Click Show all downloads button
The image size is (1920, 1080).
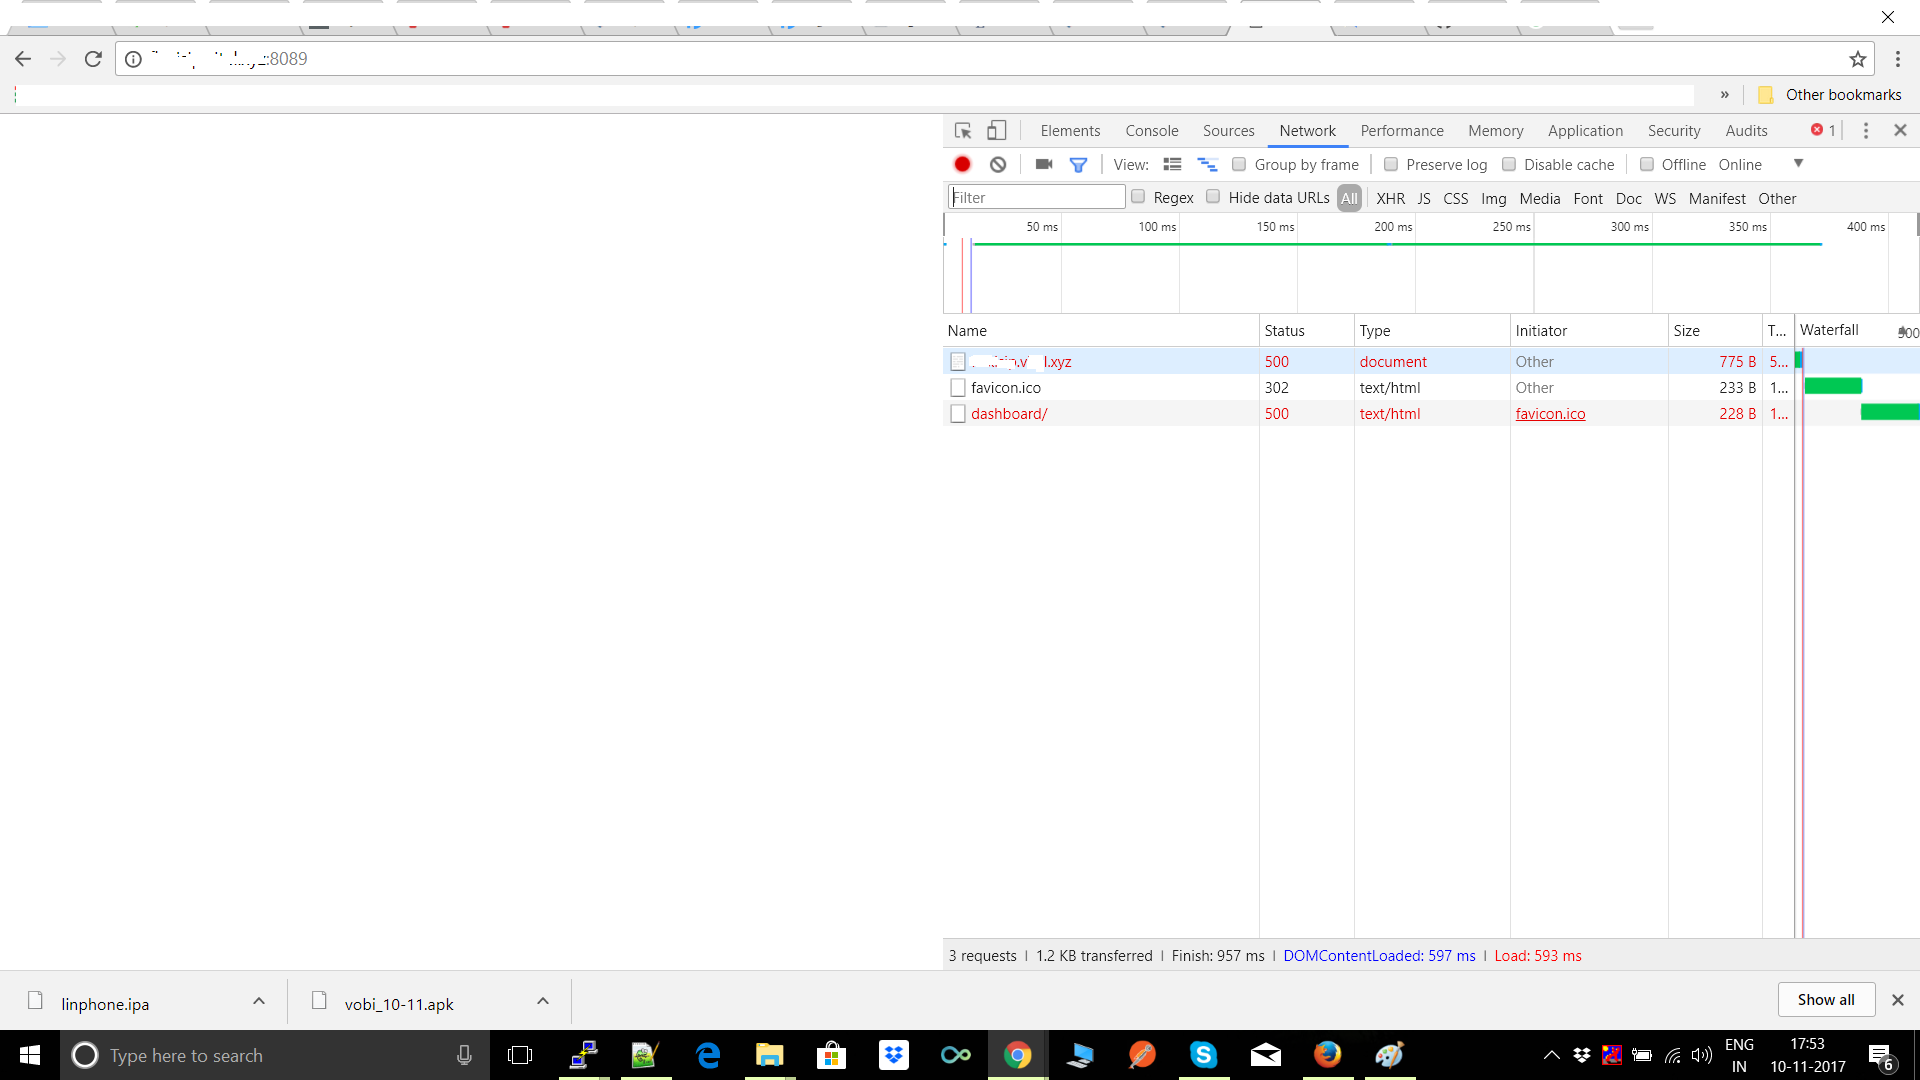1825,1000
